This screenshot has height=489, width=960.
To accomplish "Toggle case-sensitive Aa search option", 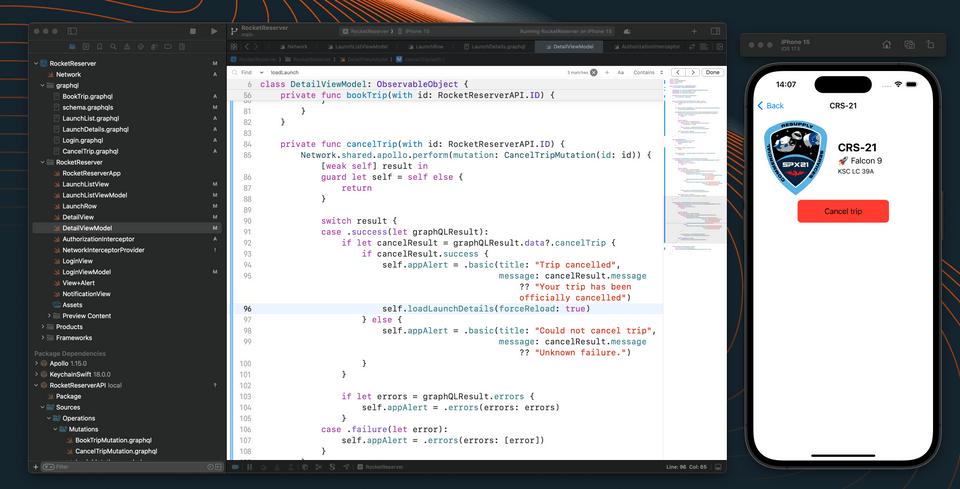I will click(x=620, y=72).
